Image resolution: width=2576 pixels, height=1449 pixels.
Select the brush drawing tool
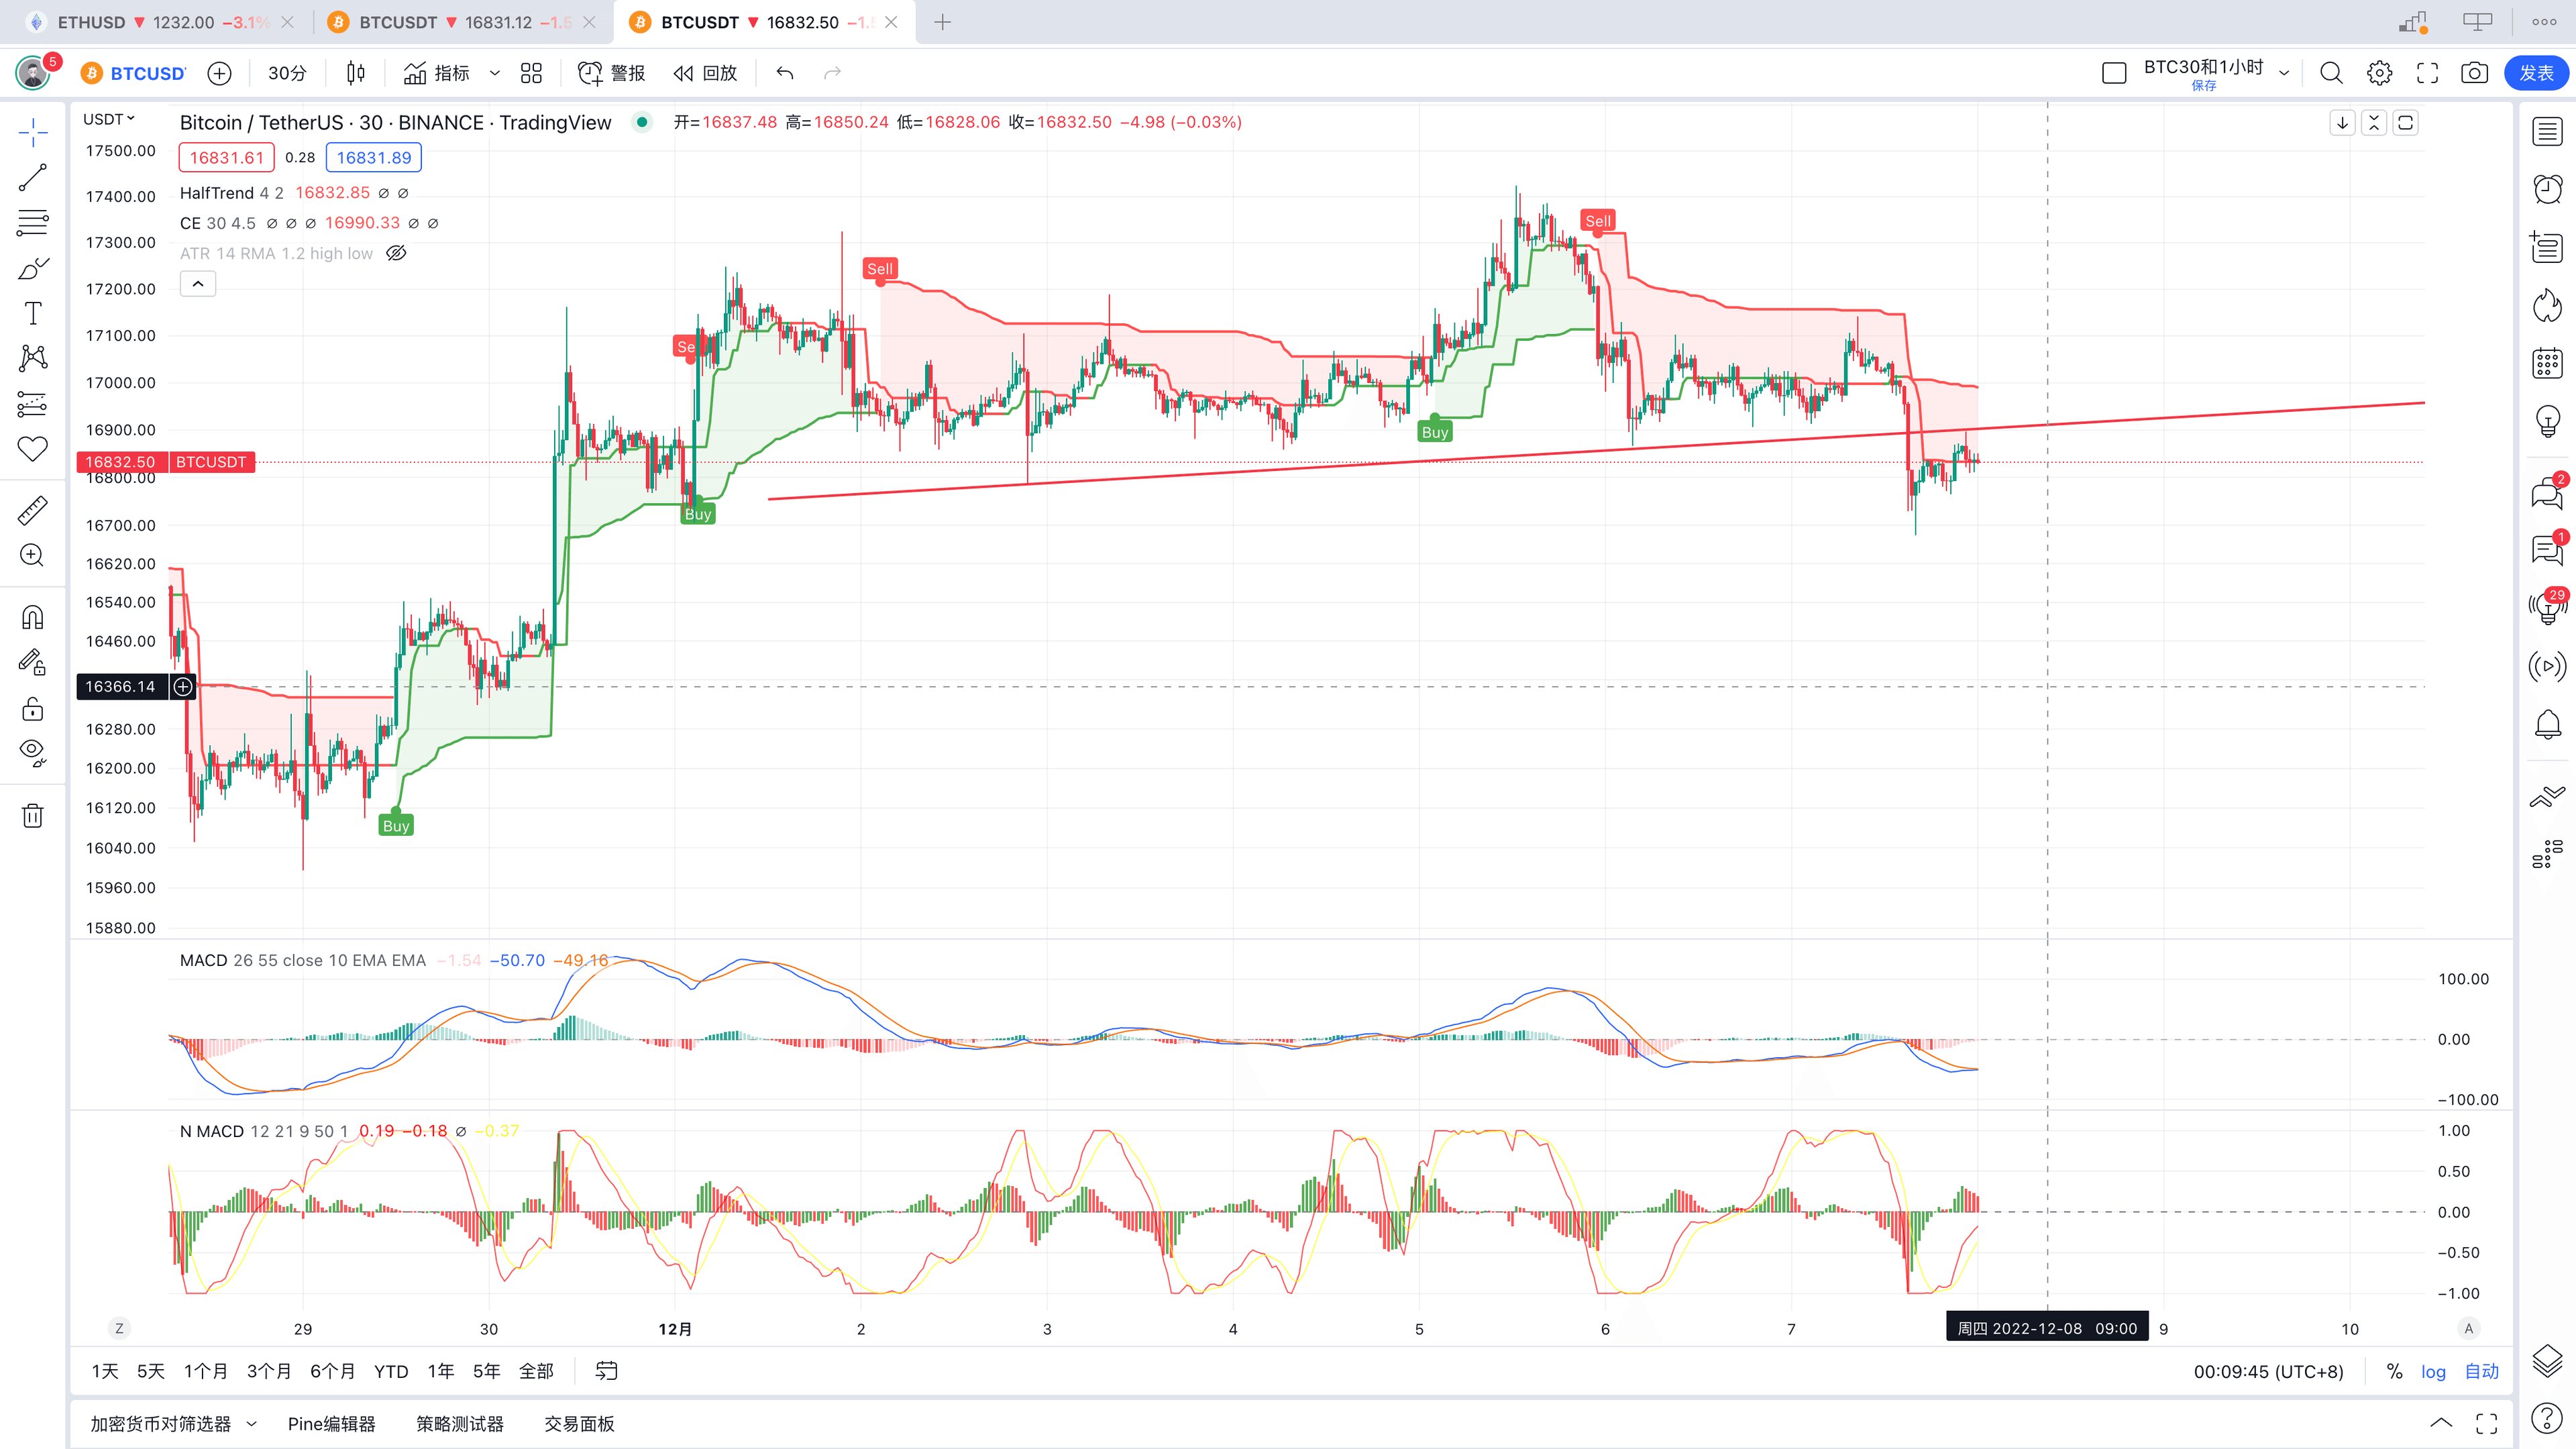[33, 268]
